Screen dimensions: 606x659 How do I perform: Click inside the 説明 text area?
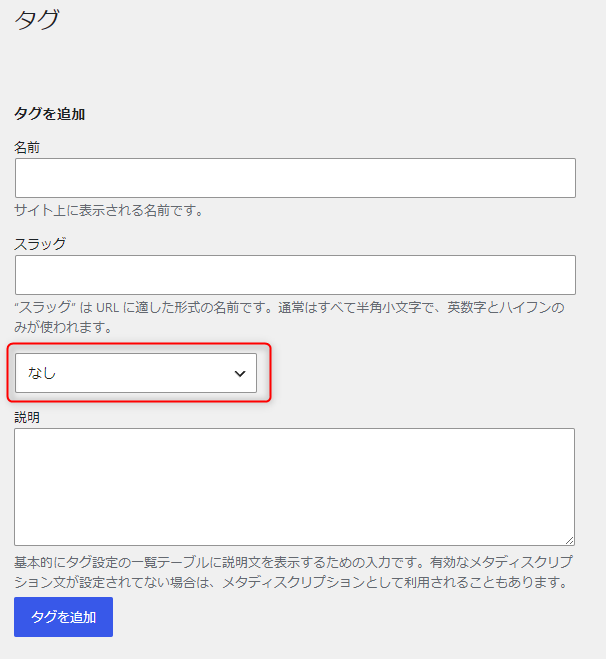tap(294, 486)
